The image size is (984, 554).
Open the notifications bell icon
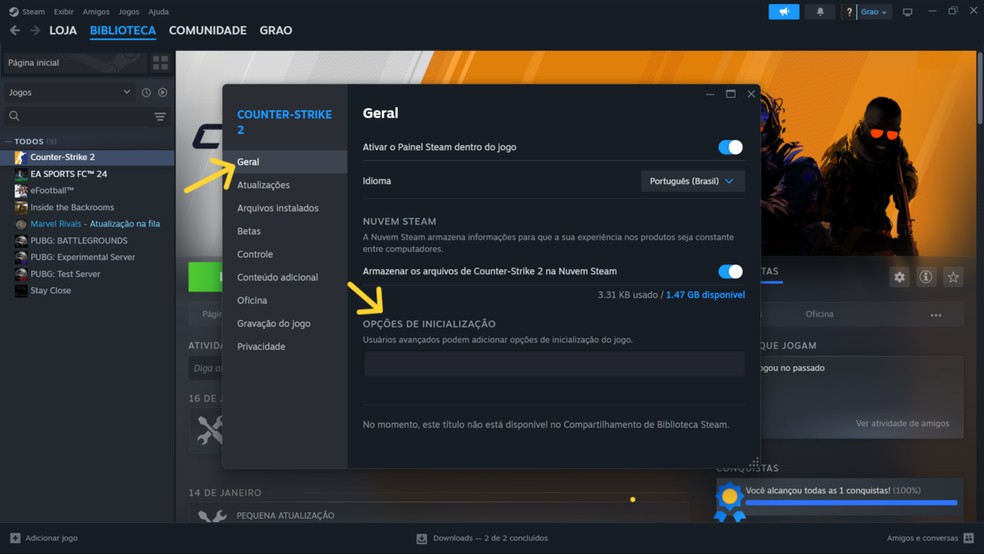point(820,11)
